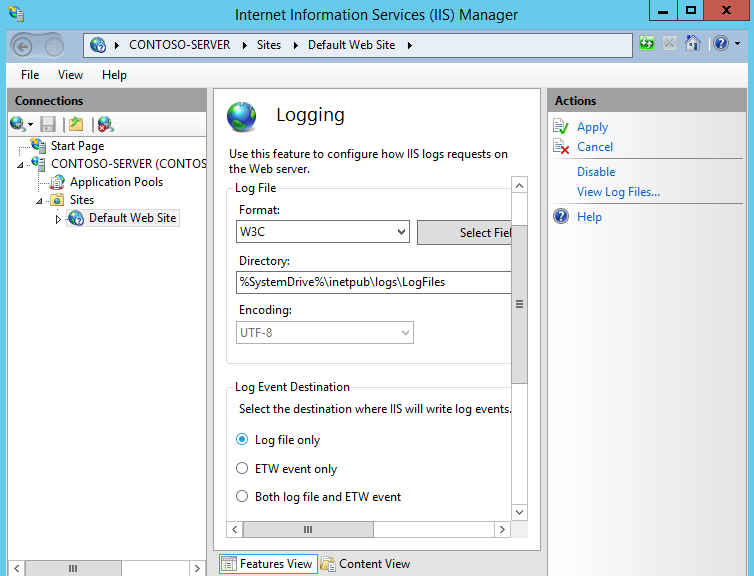754x576 pixels.
Task: Click Sites in the address breadcrumb
Action: click(269, 45)
